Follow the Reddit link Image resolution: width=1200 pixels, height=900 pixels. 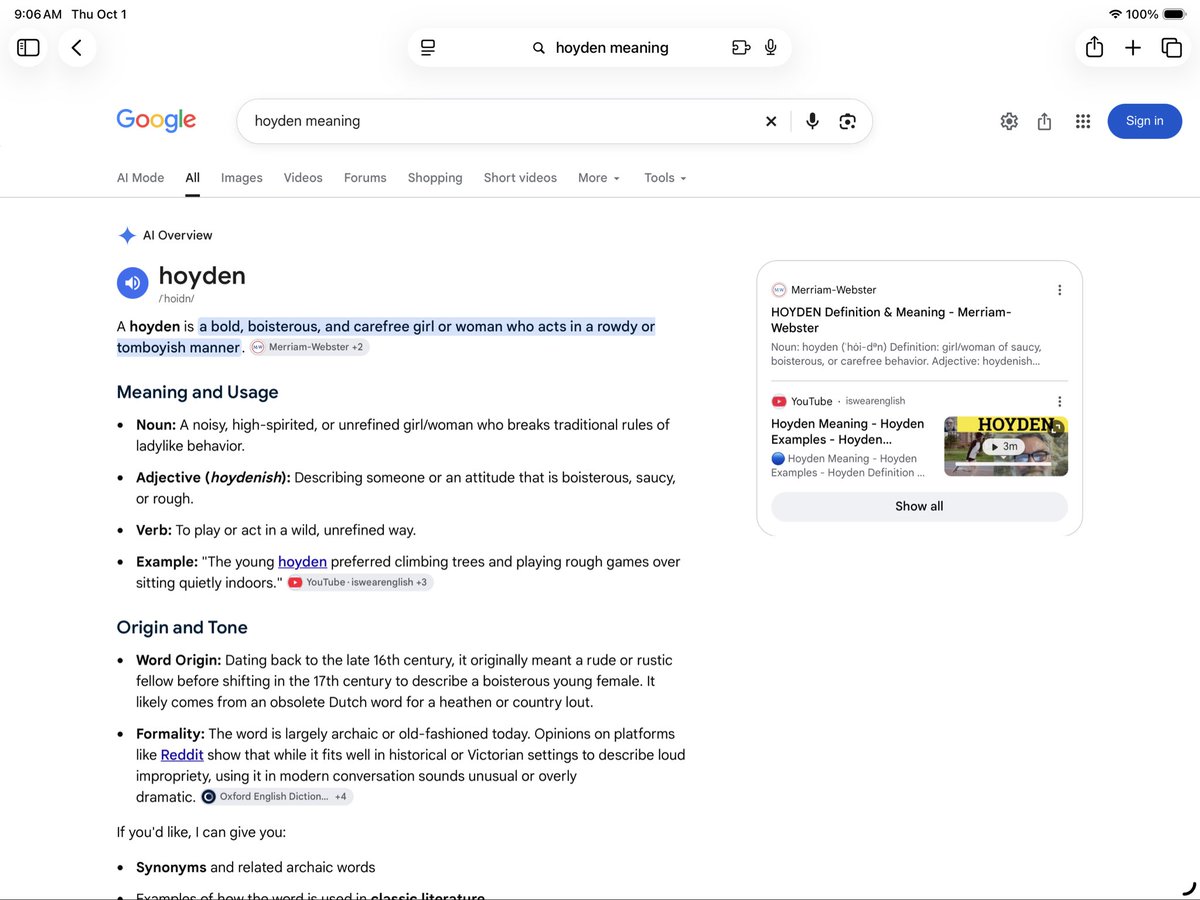tap(182, 755)
